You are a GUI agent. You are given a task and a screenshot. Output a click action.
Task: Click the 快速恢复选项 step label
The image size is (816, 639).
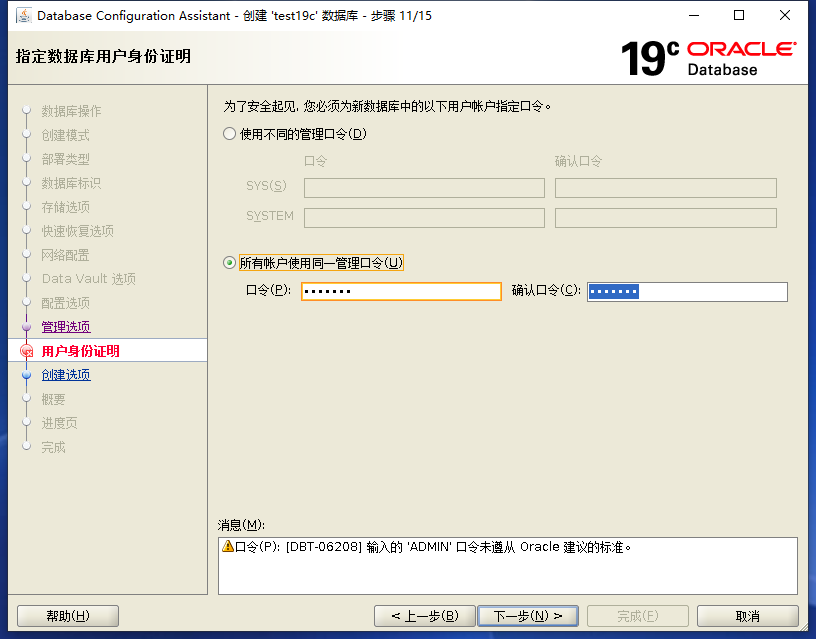[x=78, y=231]
